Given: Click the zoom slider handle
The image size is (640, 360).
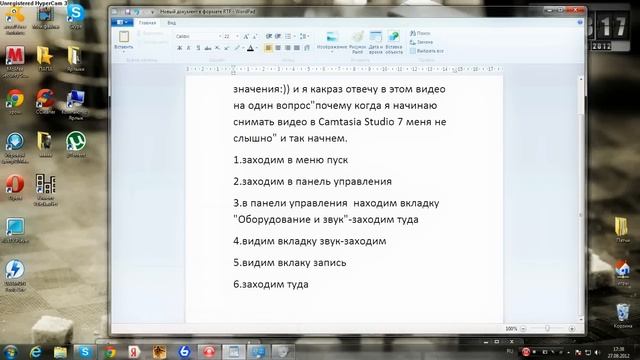Looking at the screenshot, I should tap(547, 328).
